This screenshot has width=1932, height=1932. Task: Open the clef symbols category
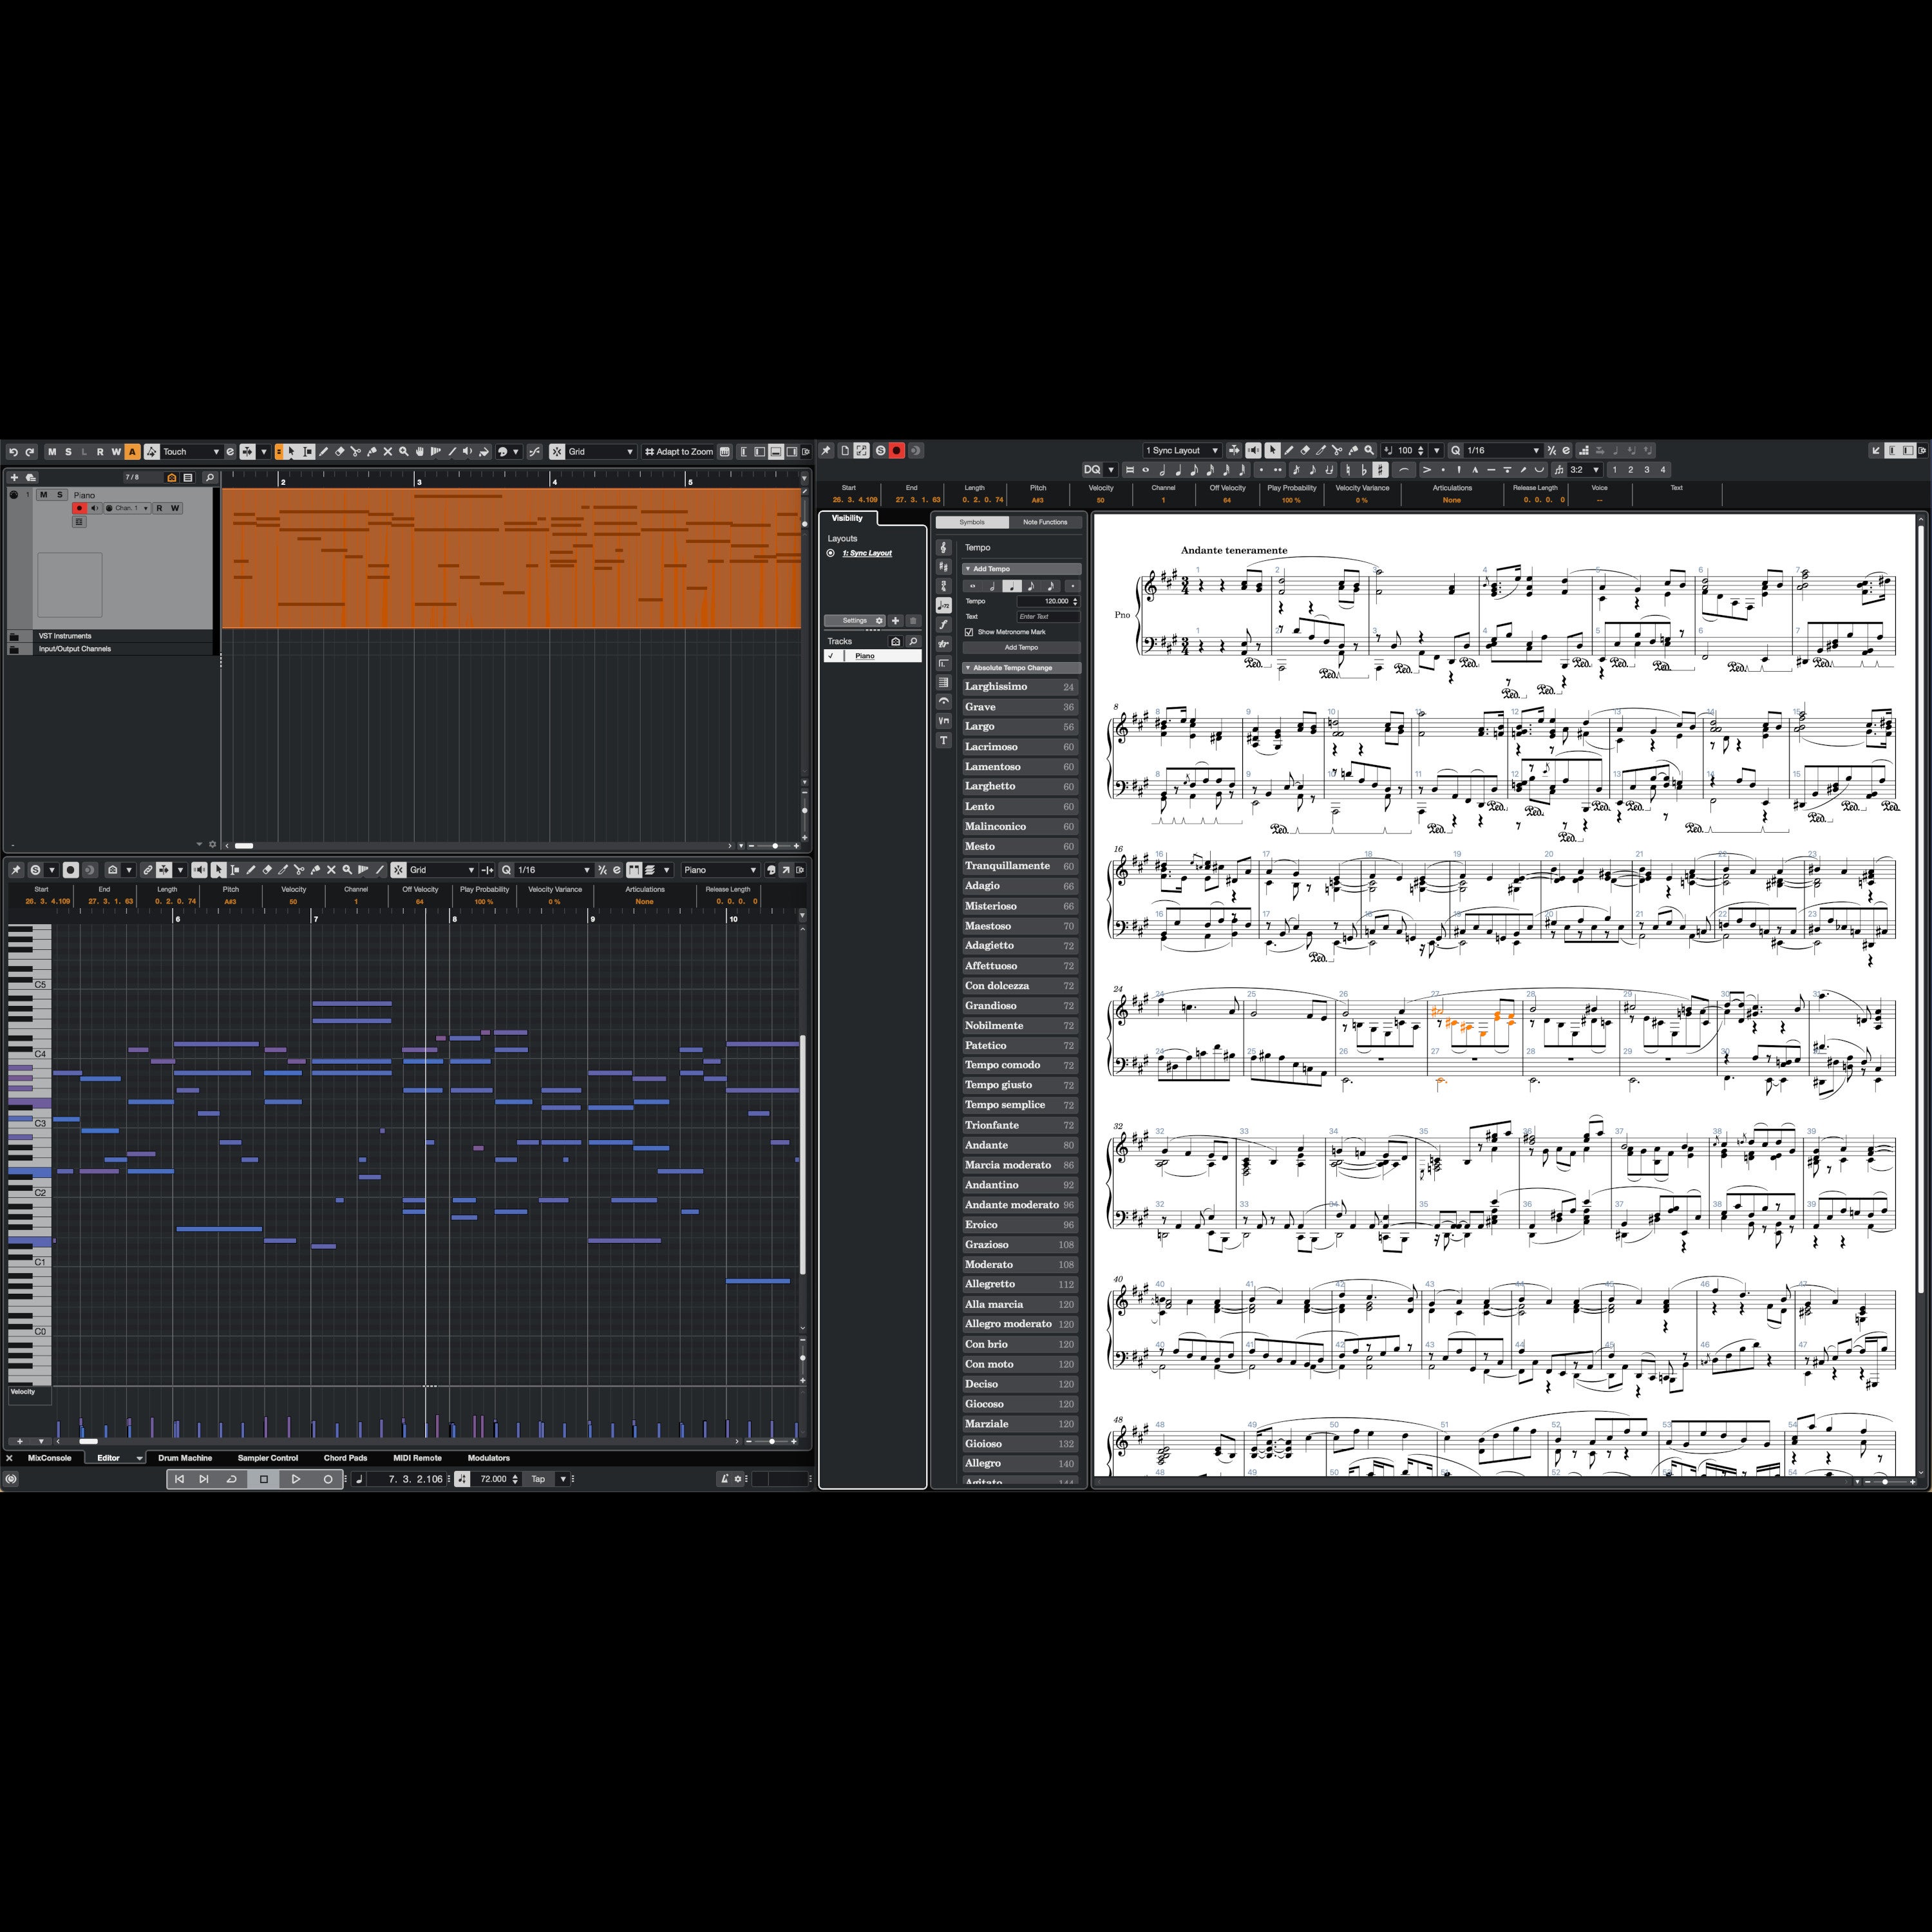click(x=943, y=548)
